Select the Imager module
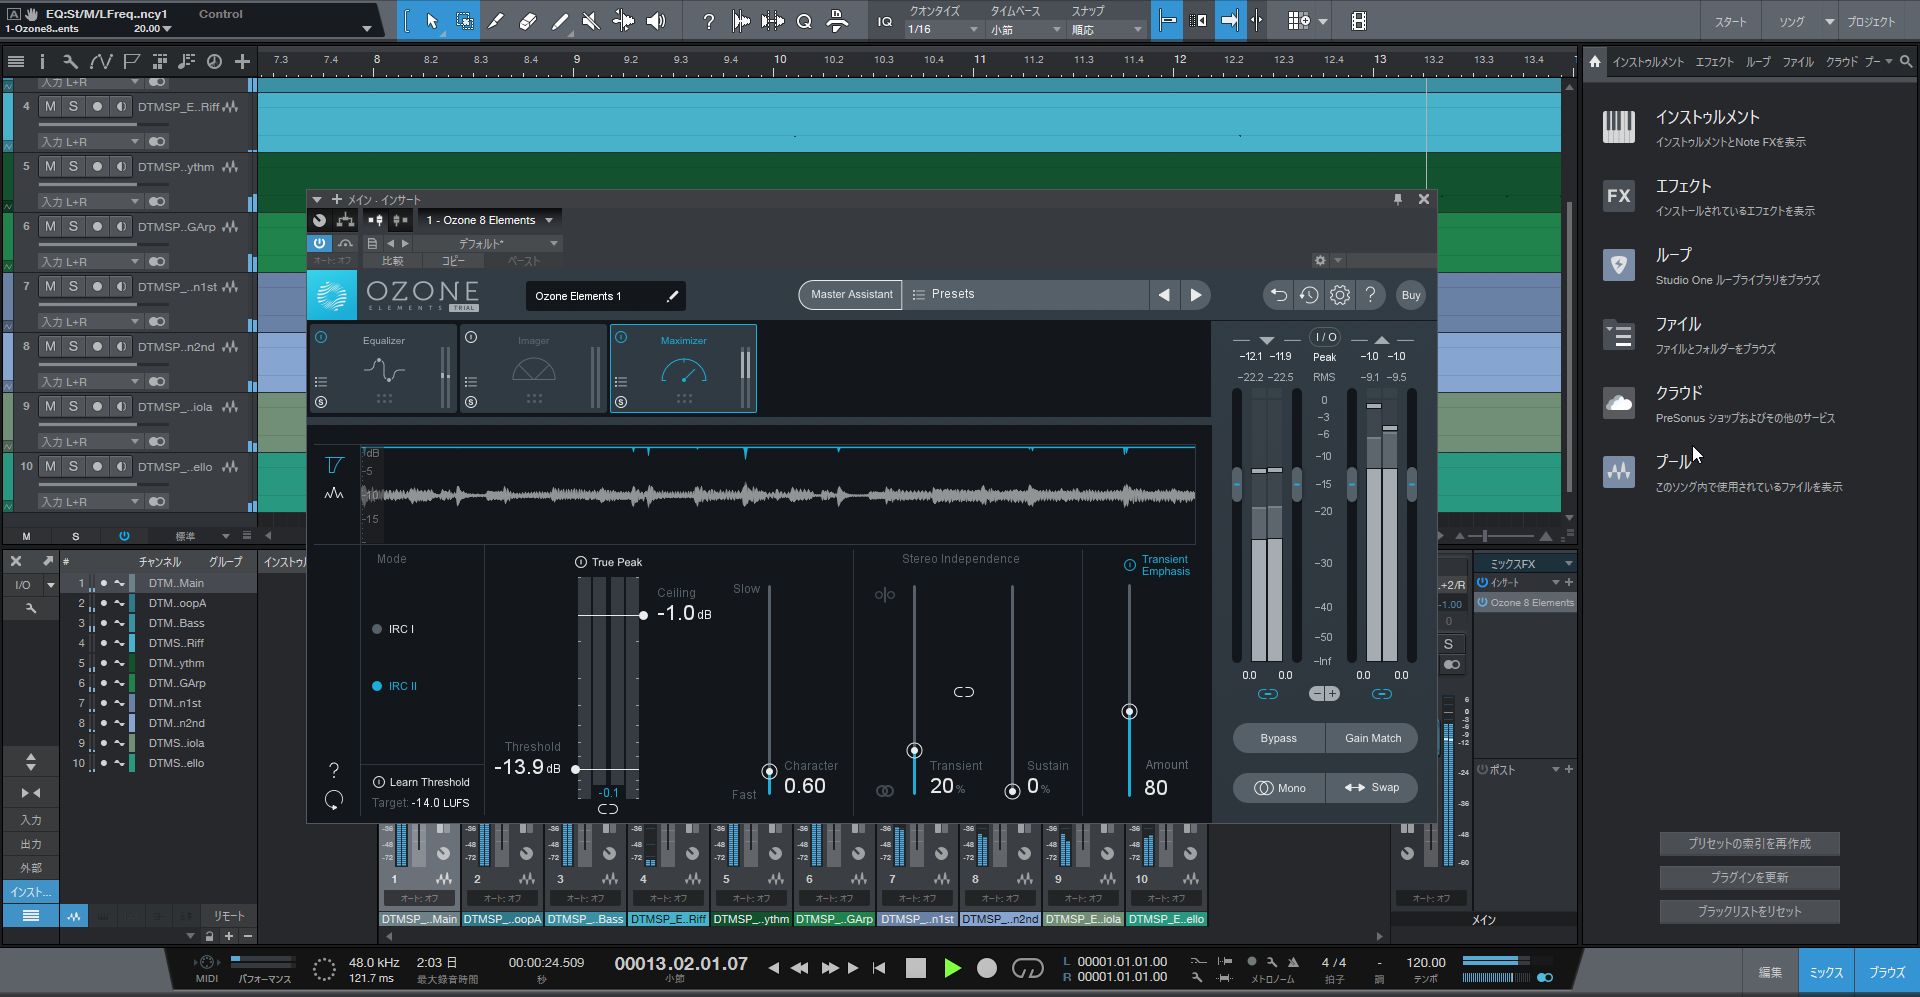The height and width of the screenshot is (997, 1920). pos(533,368)
